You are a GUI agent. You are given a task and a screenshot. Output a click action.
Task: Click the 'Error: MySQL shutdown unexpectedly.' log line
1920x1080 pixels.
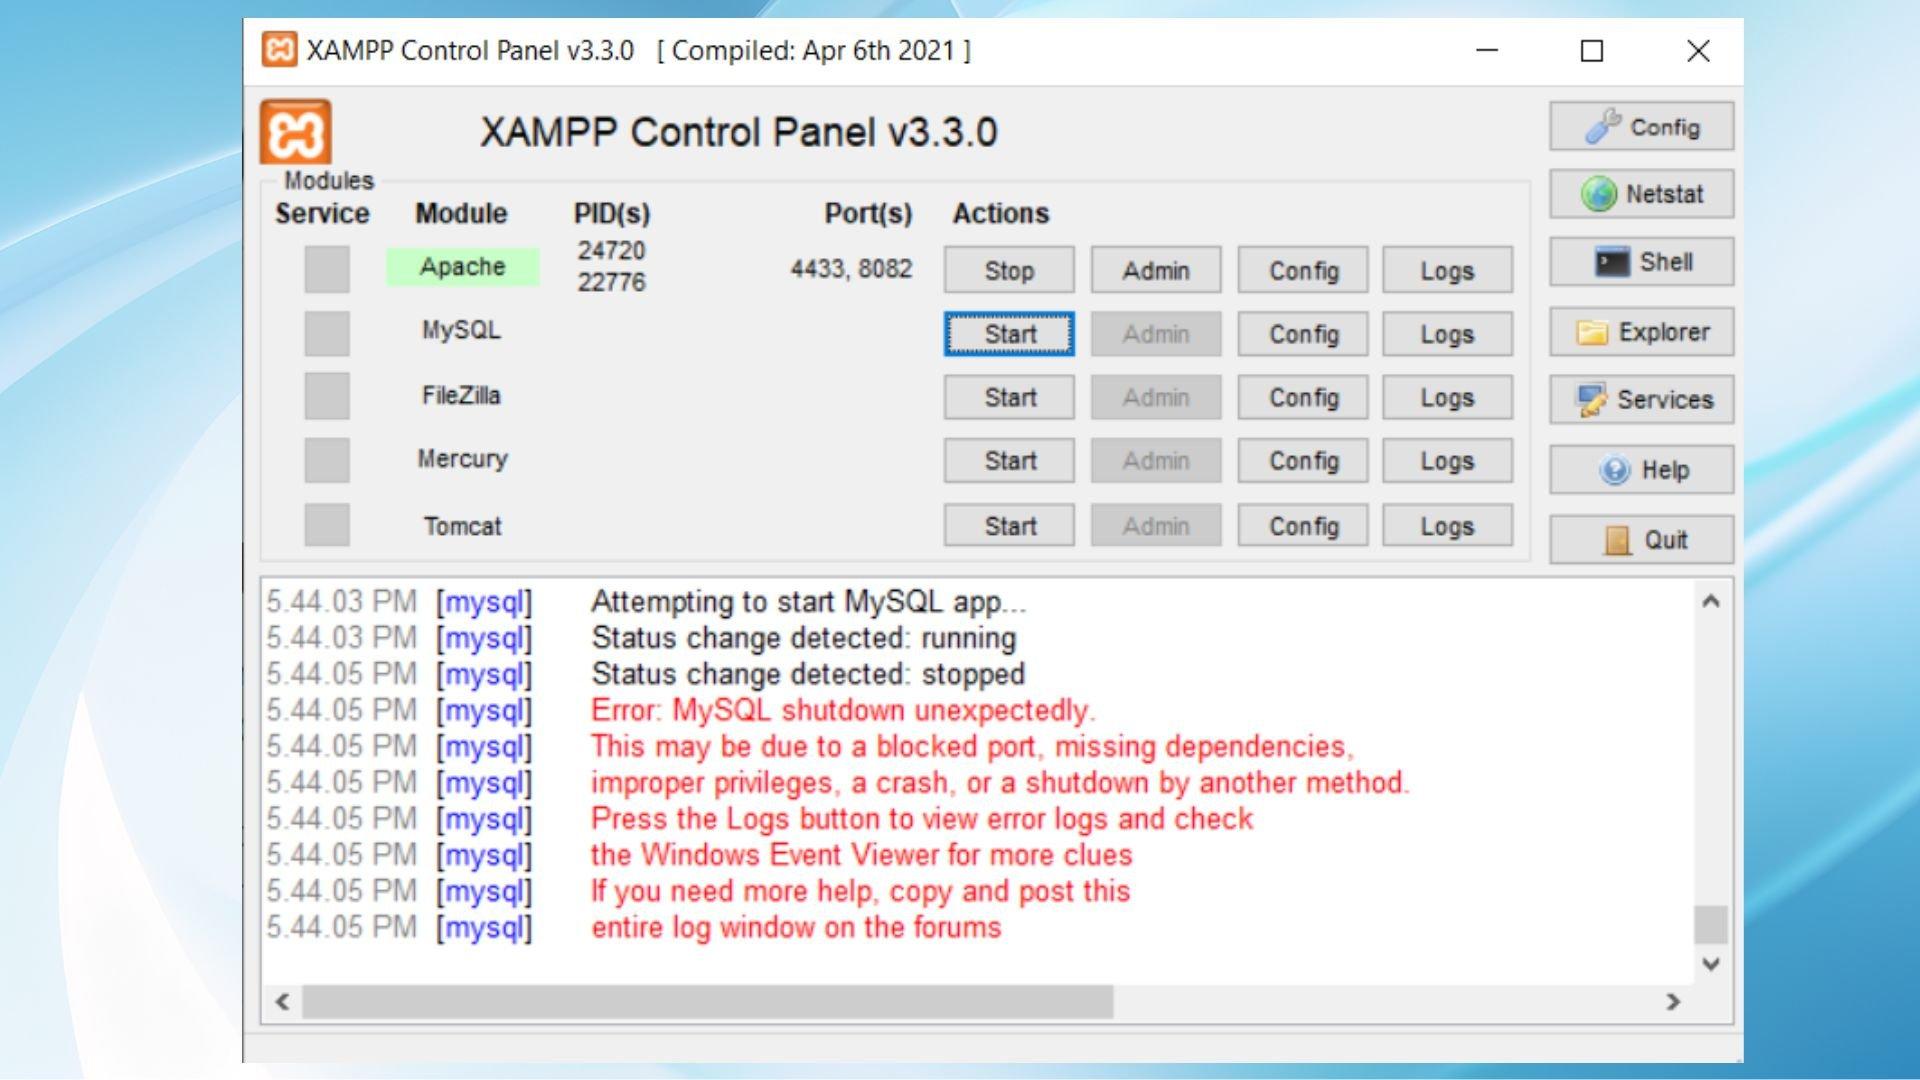click(x=843, y=710)
